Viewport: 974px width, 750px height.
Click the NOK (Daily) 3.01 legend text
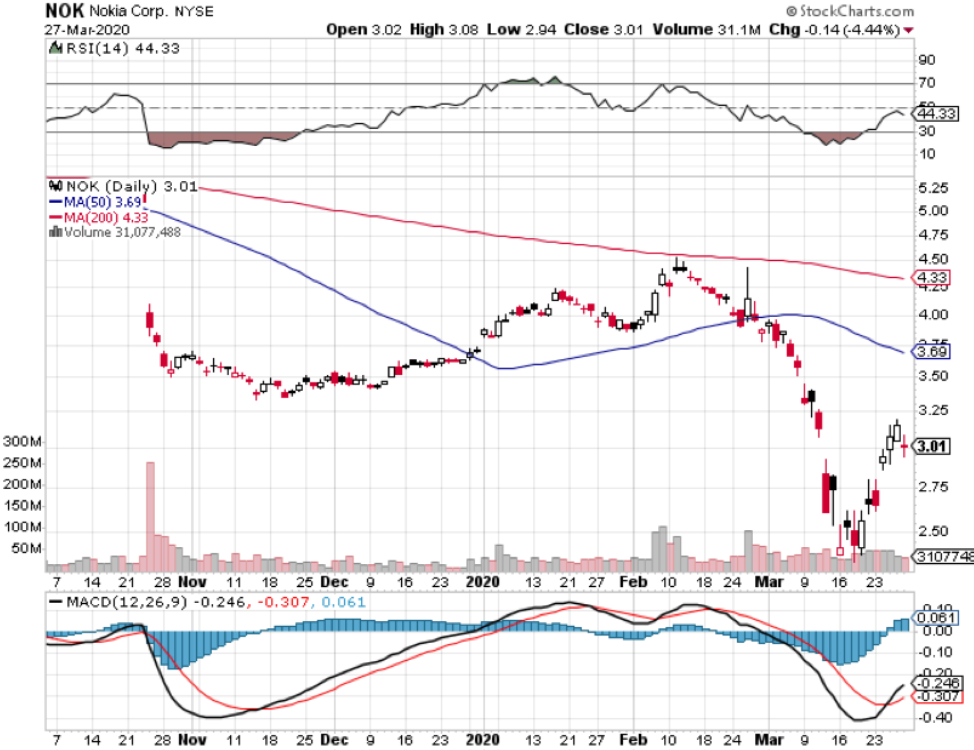(132, 186)
